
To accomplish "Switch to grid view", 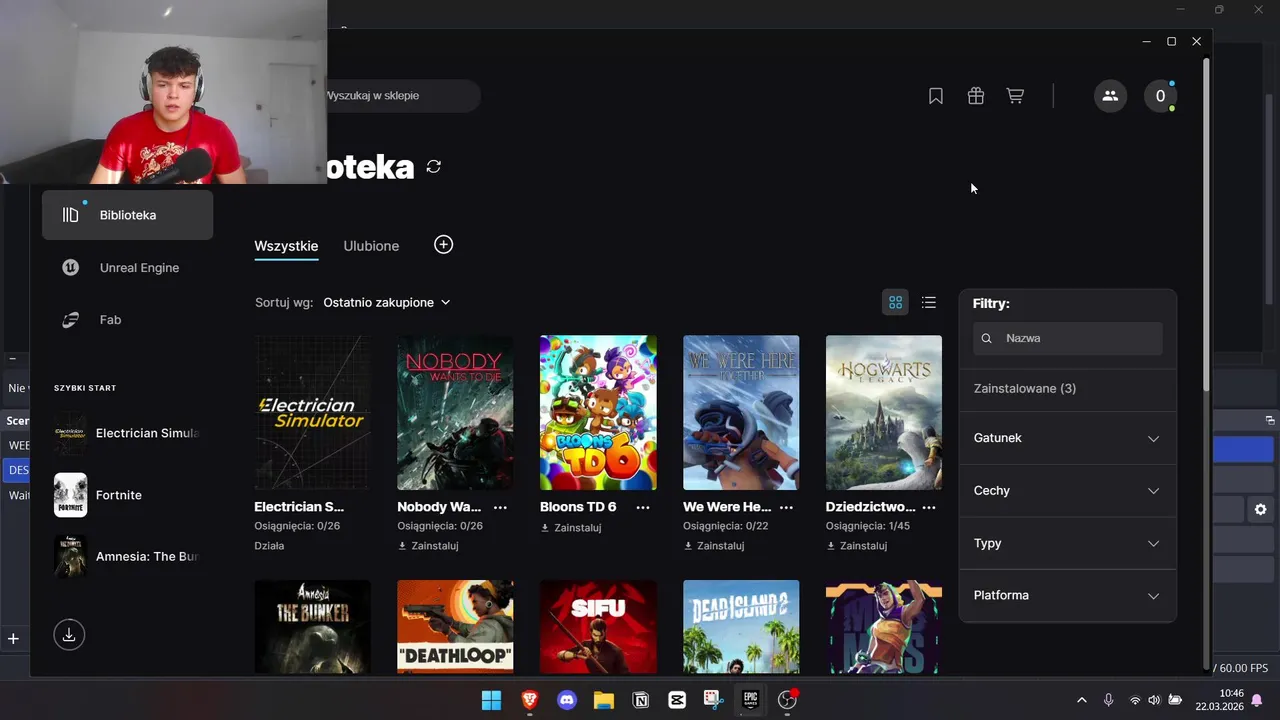I will [896, 302].
